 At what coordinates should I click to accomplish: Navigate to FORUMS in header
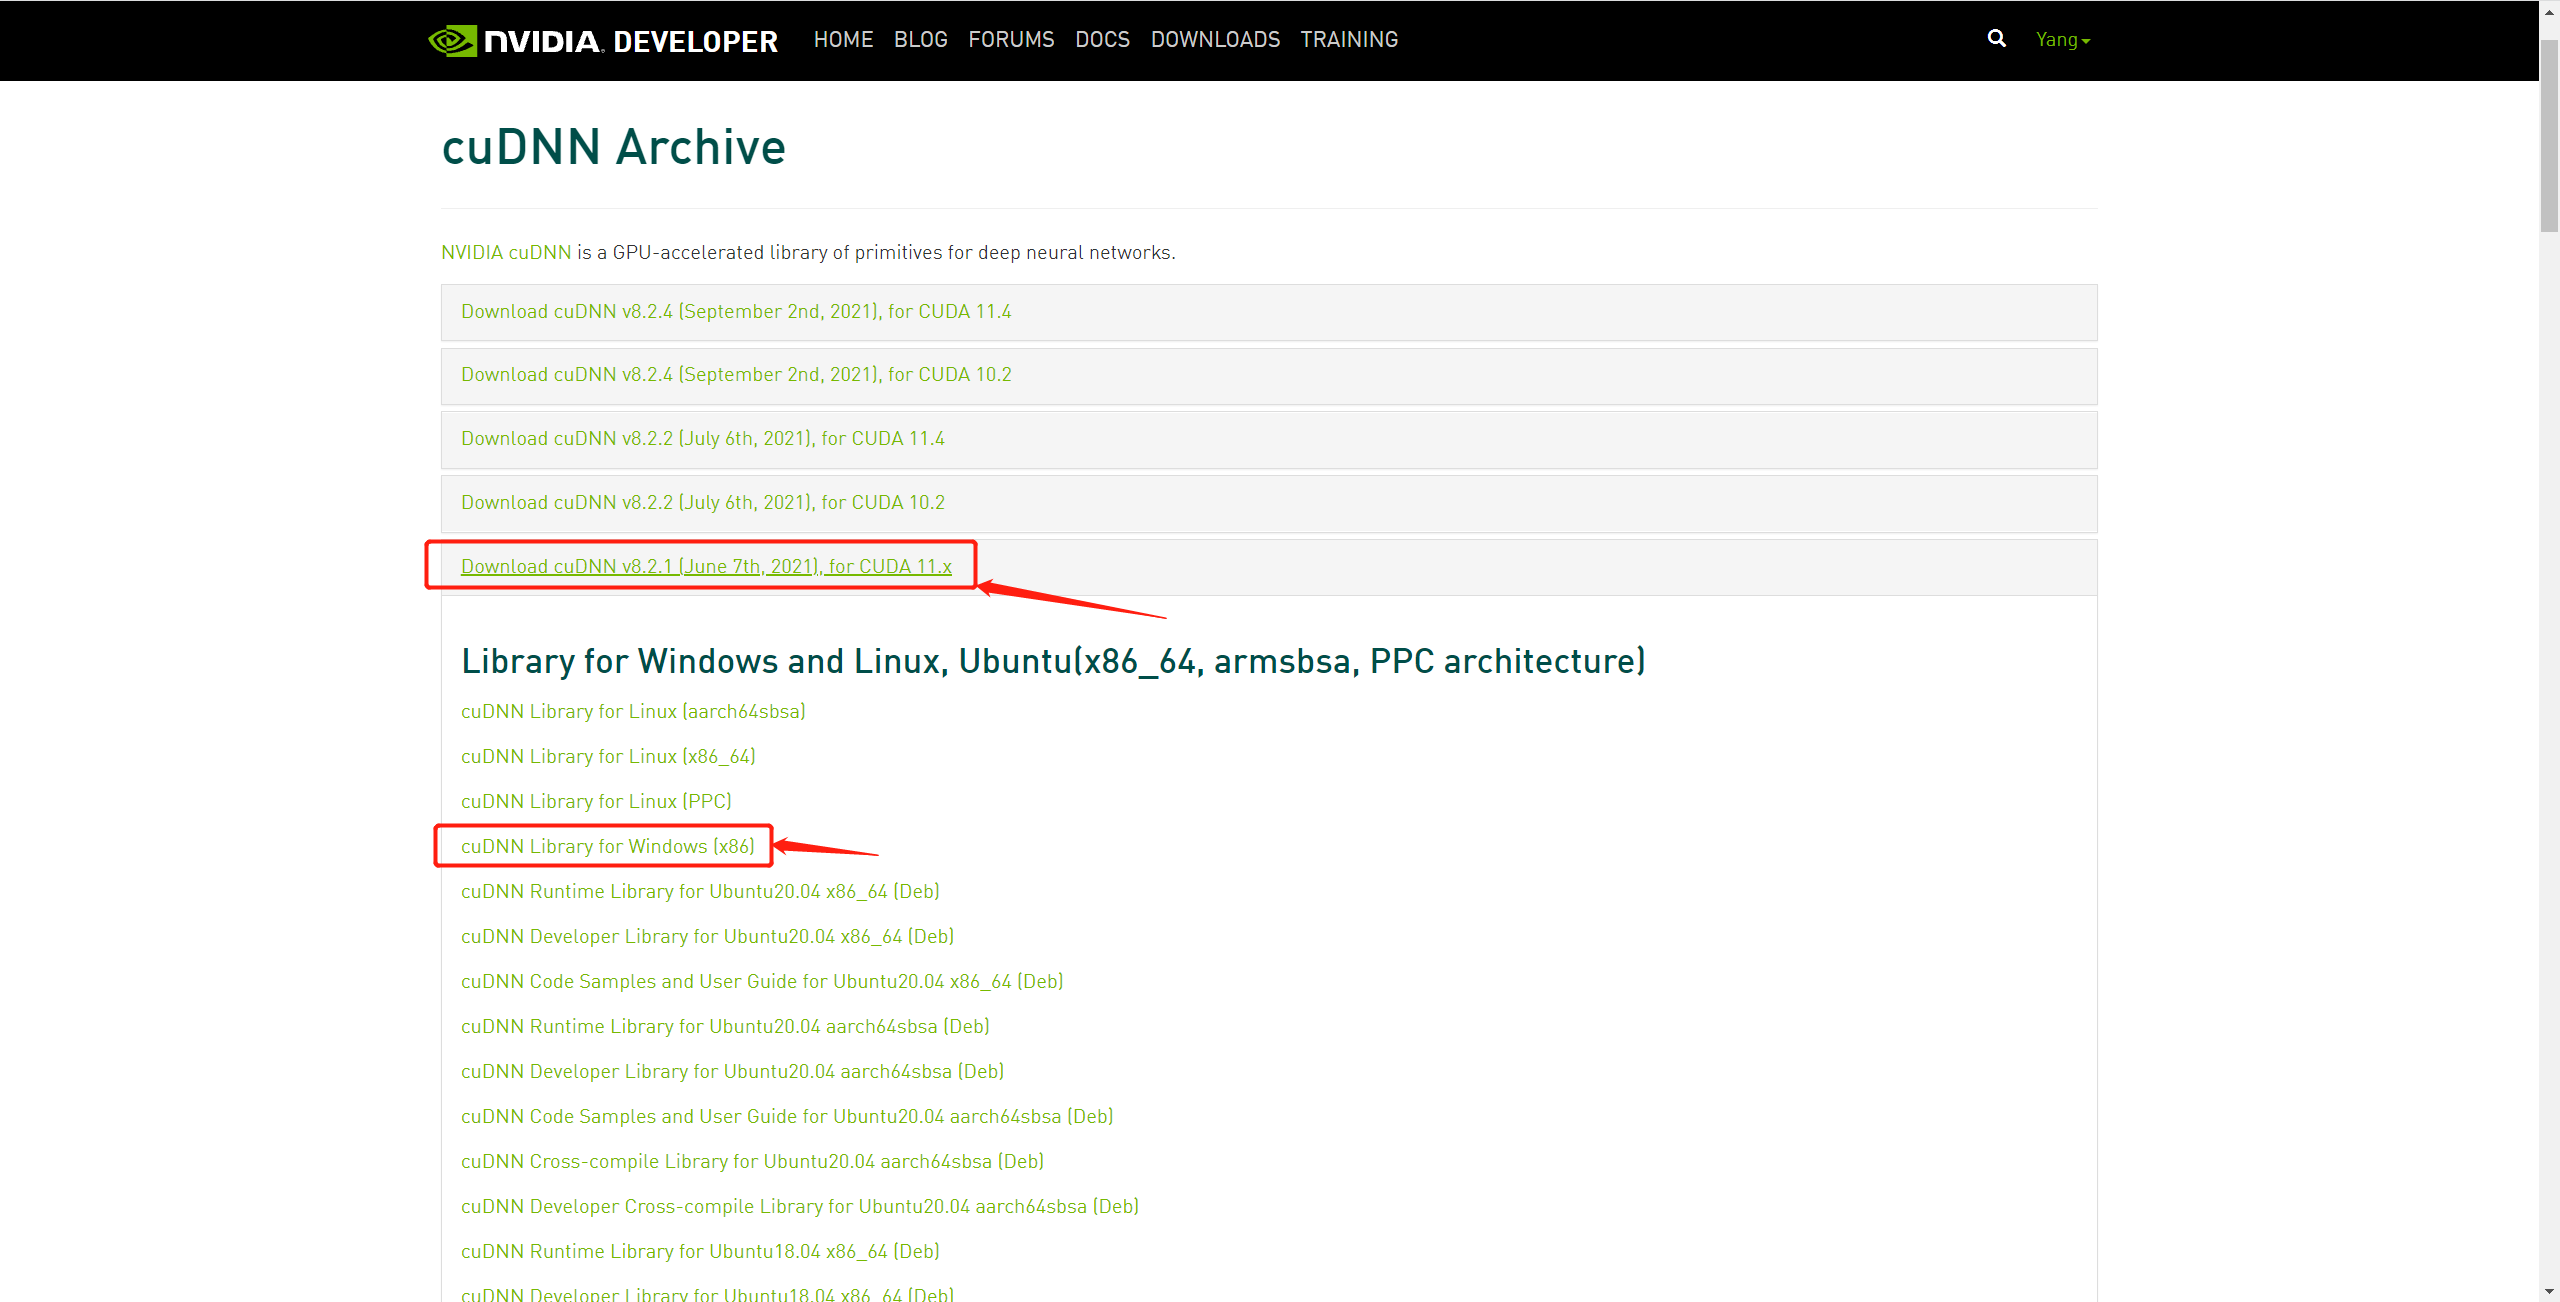click(1011, 40)
